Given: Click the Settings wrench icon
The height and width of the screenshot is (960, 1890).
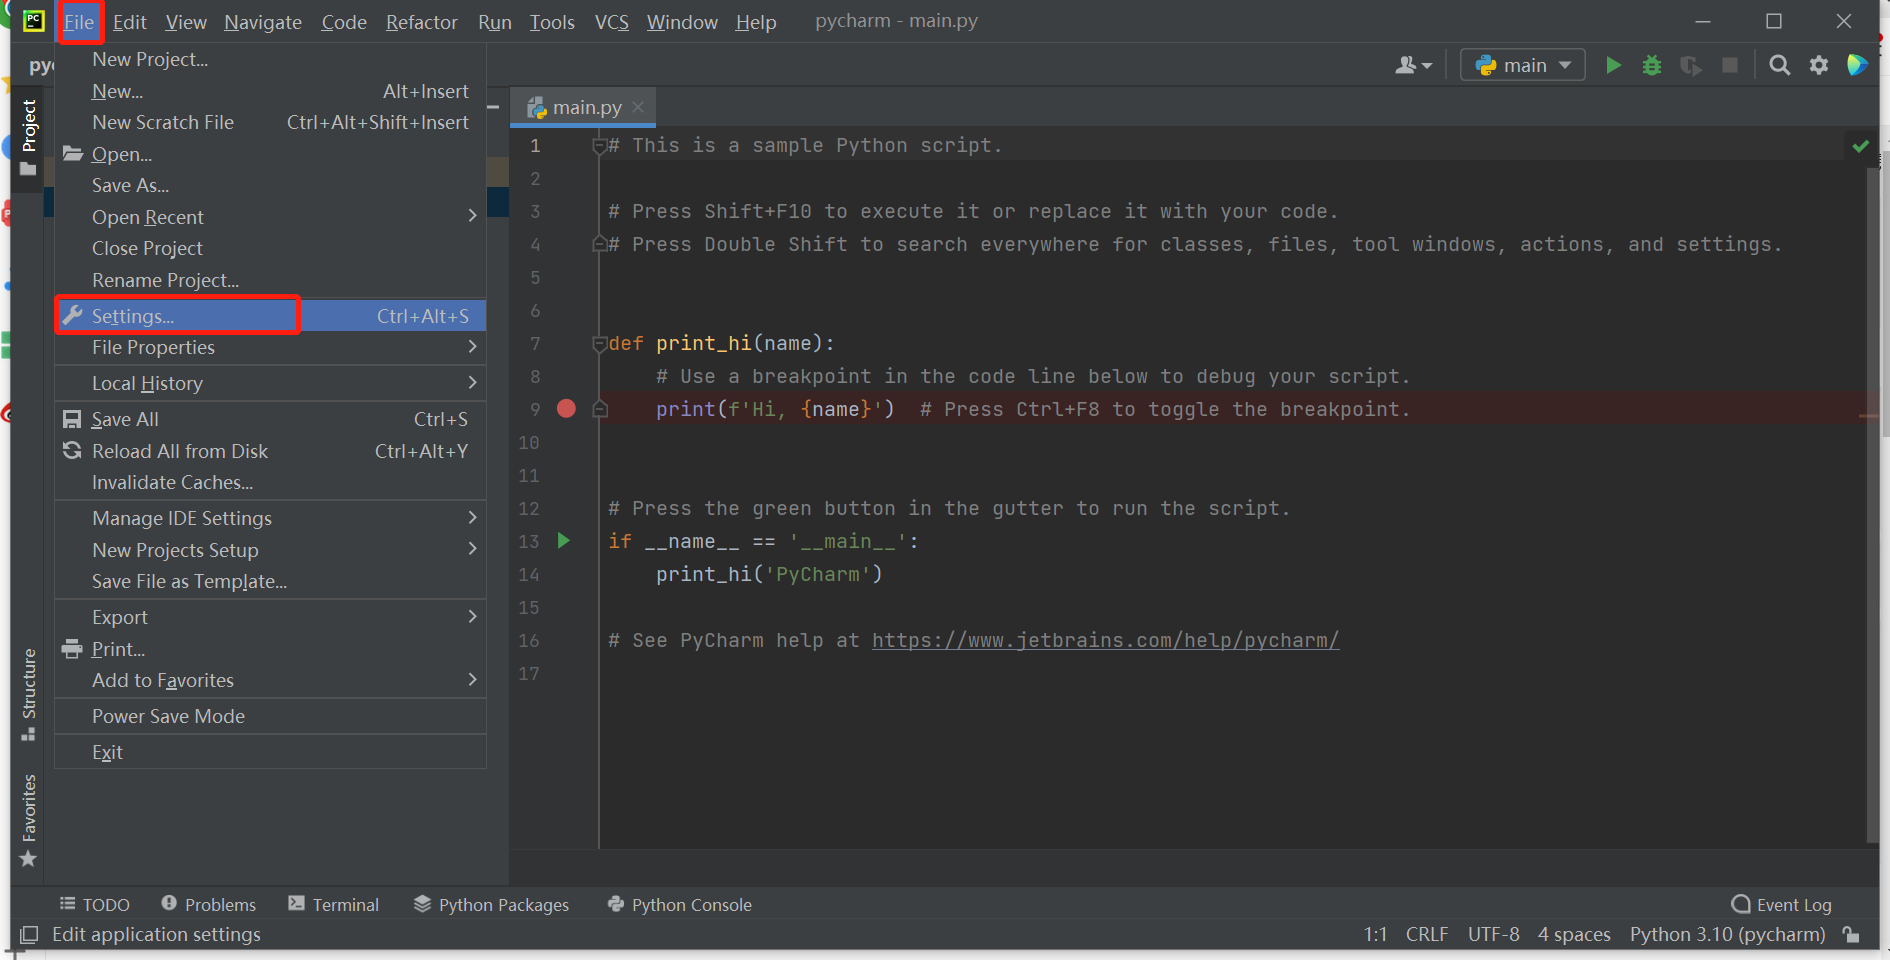Looking at the screenshot, I should click(73, 315).
